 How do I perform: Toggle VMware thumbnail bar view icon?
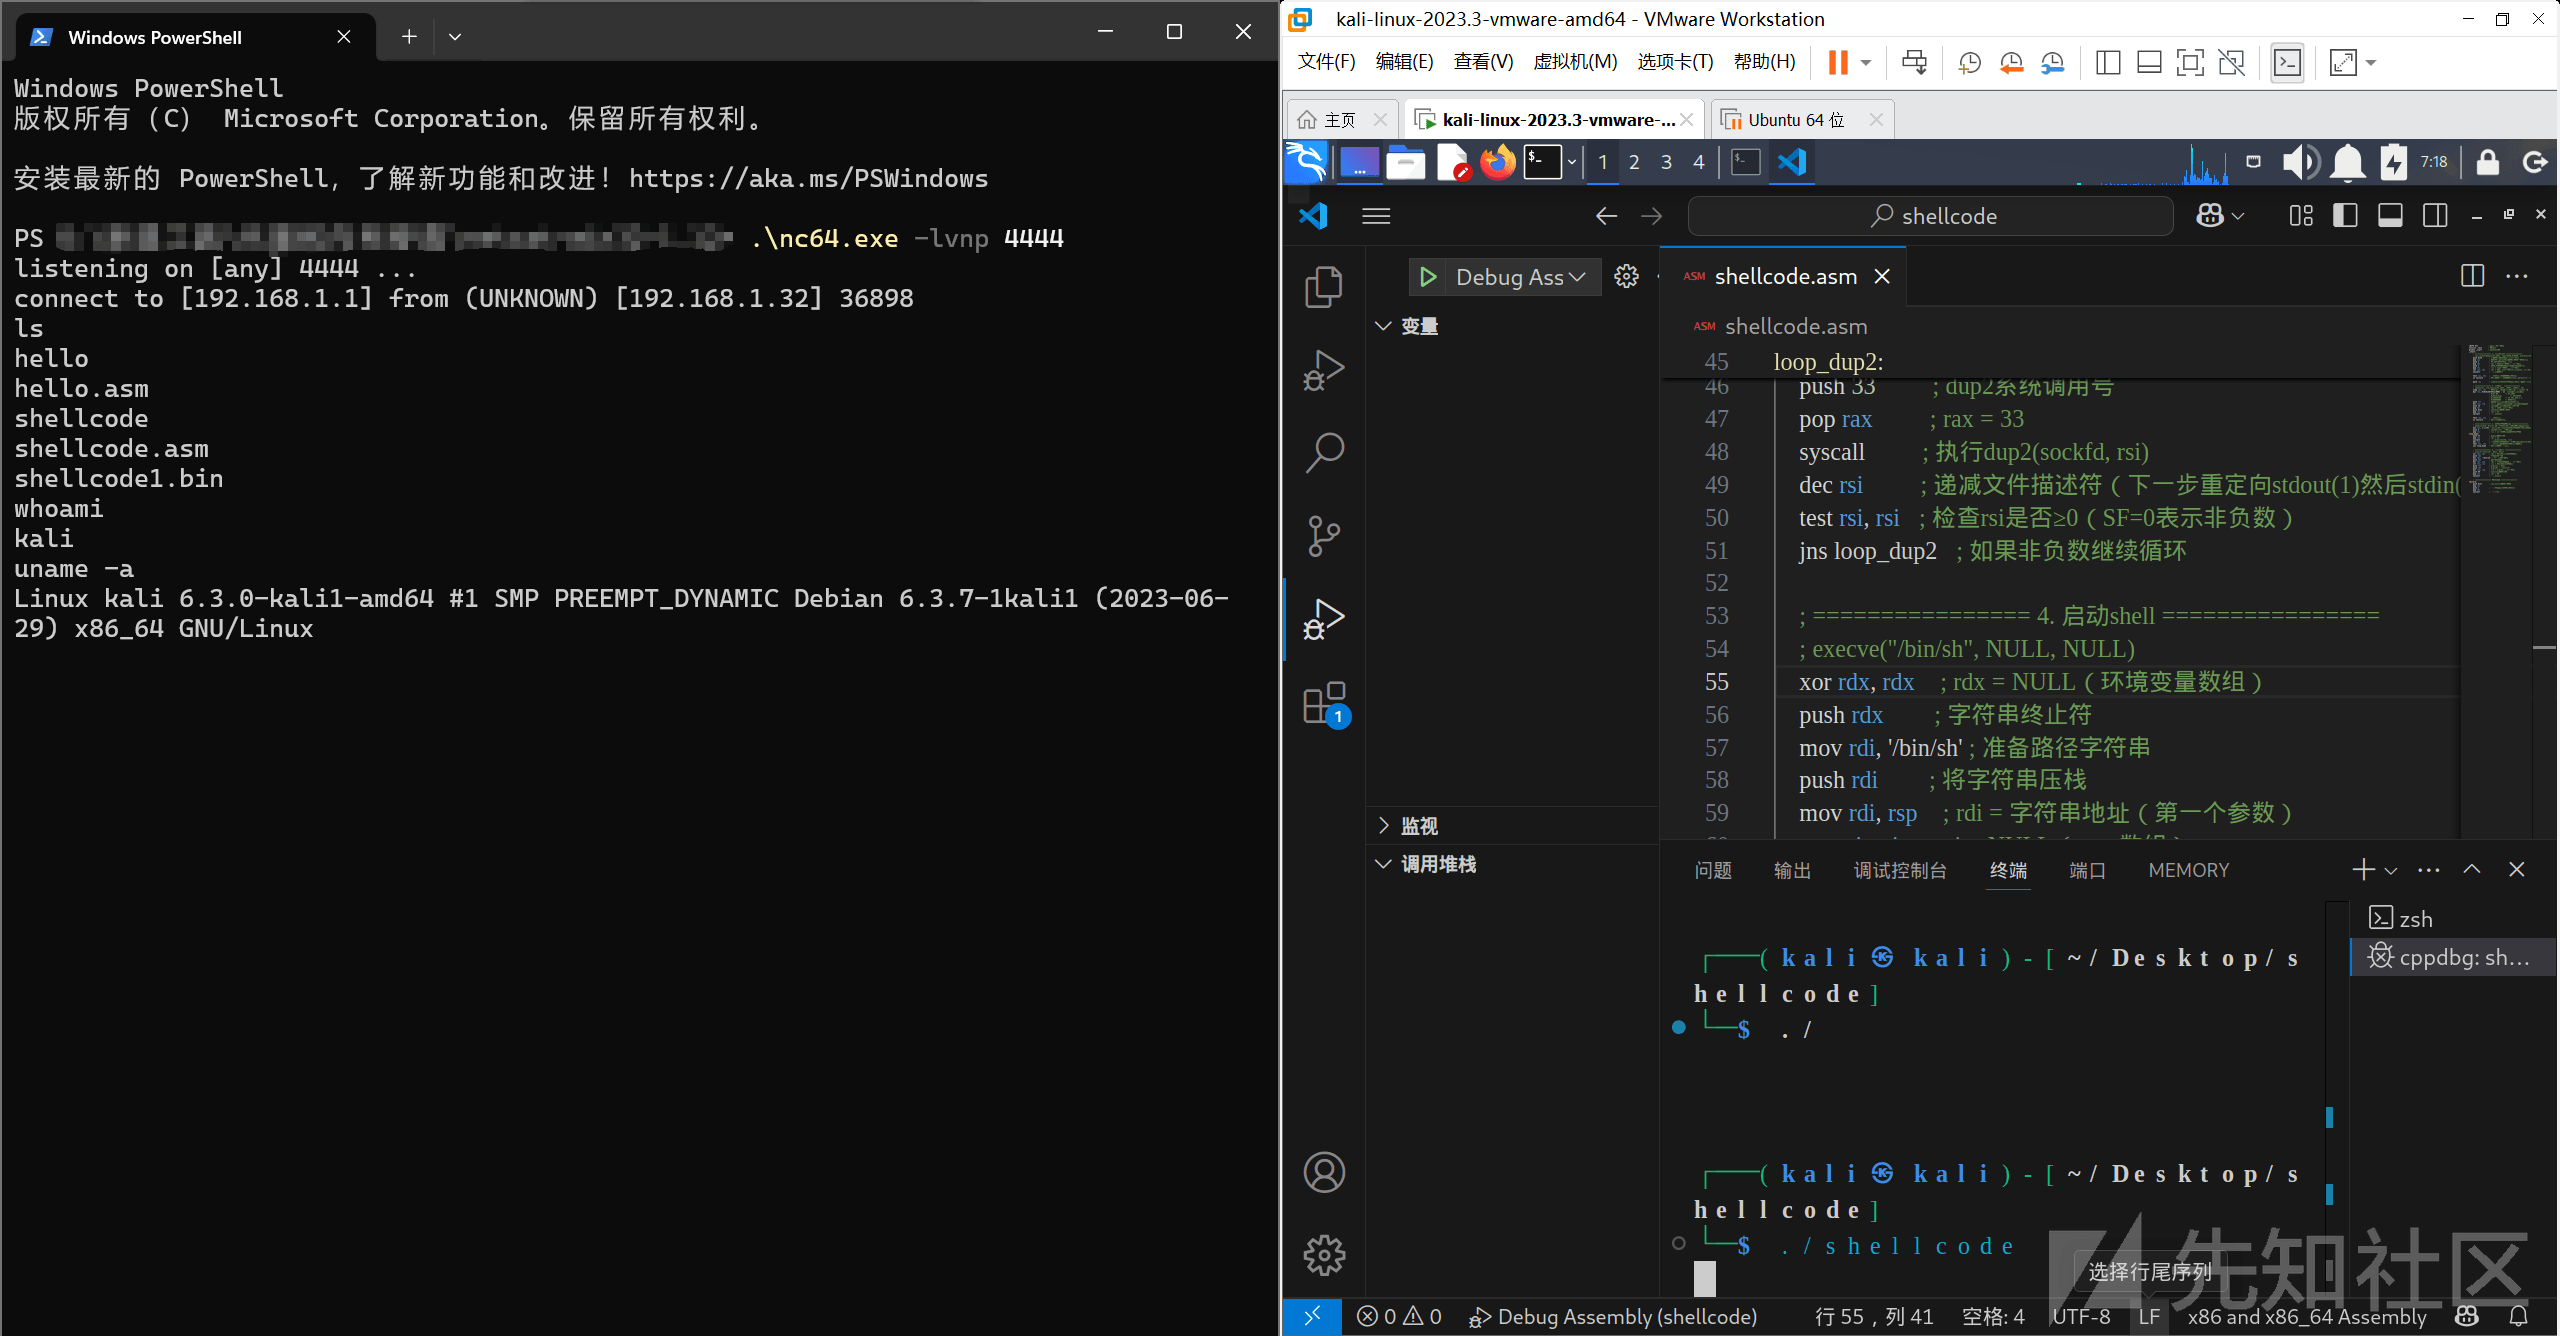click(2149, 62)
